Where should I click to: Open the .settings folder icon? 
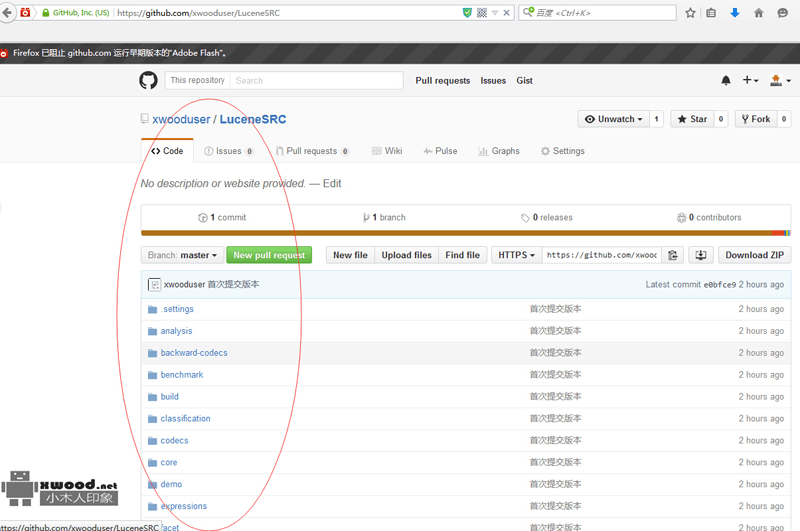(x=152, y=309)
